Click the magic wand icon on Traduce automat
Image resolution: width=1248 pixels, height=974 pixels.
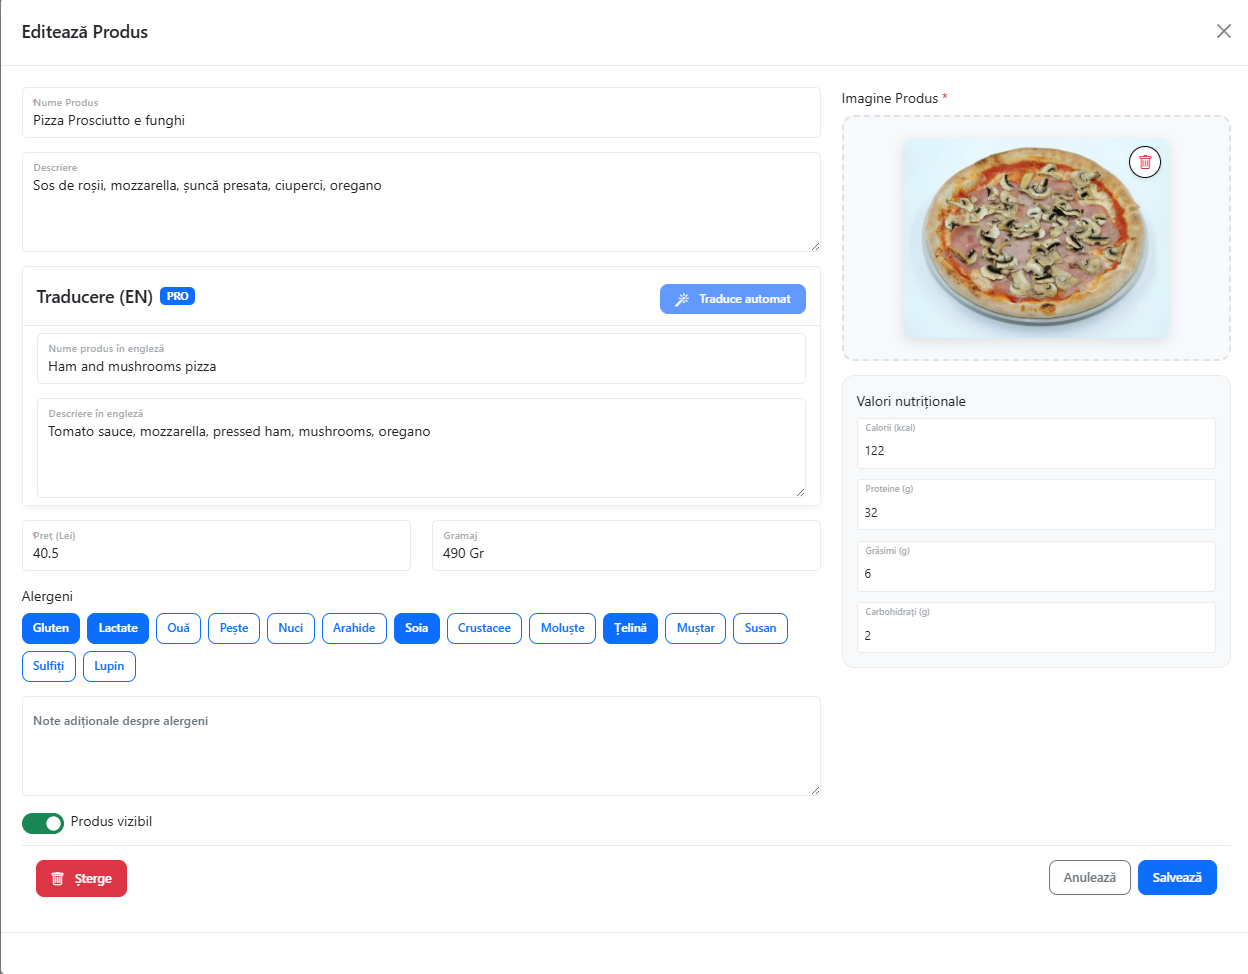[x=683, y=298]
